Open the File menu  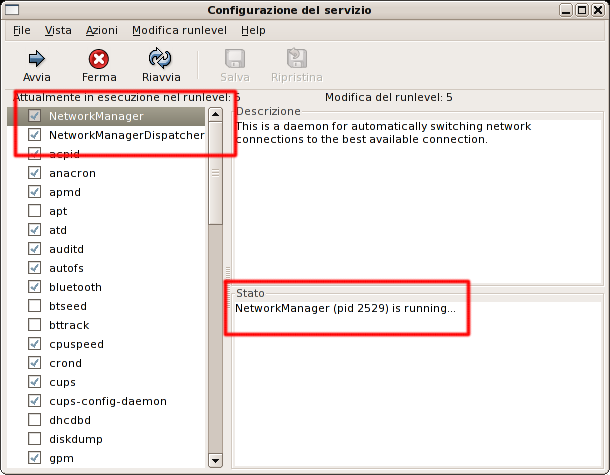pos(22,31)
